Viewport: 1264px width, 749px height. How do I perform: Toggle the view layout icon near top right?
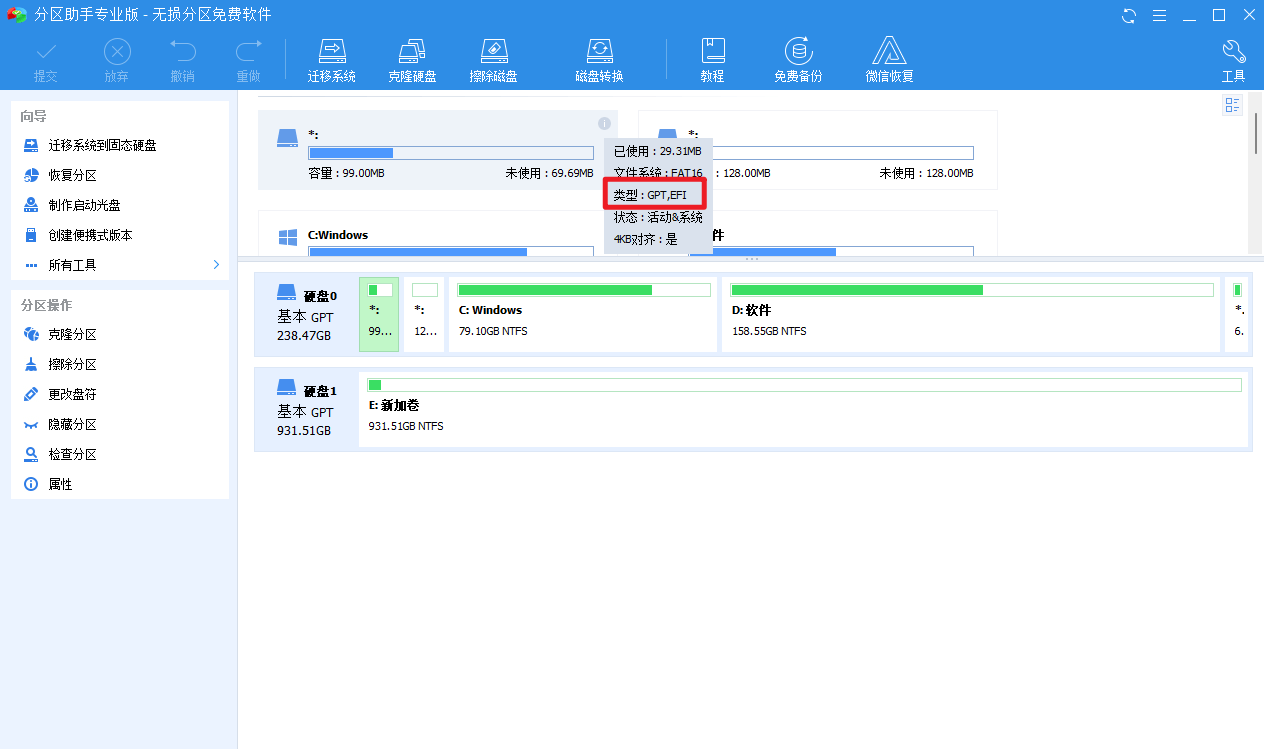[x=1232, y=104]
